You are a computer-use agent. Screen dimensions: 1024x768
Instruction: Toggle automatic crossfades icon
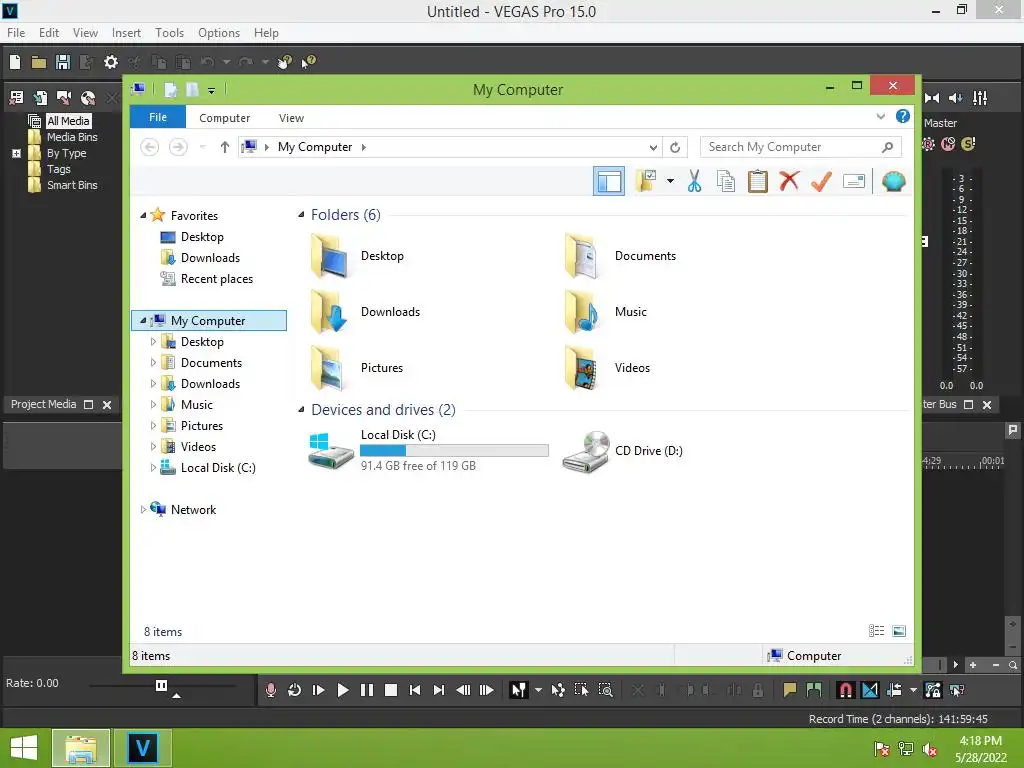[870, 690]
